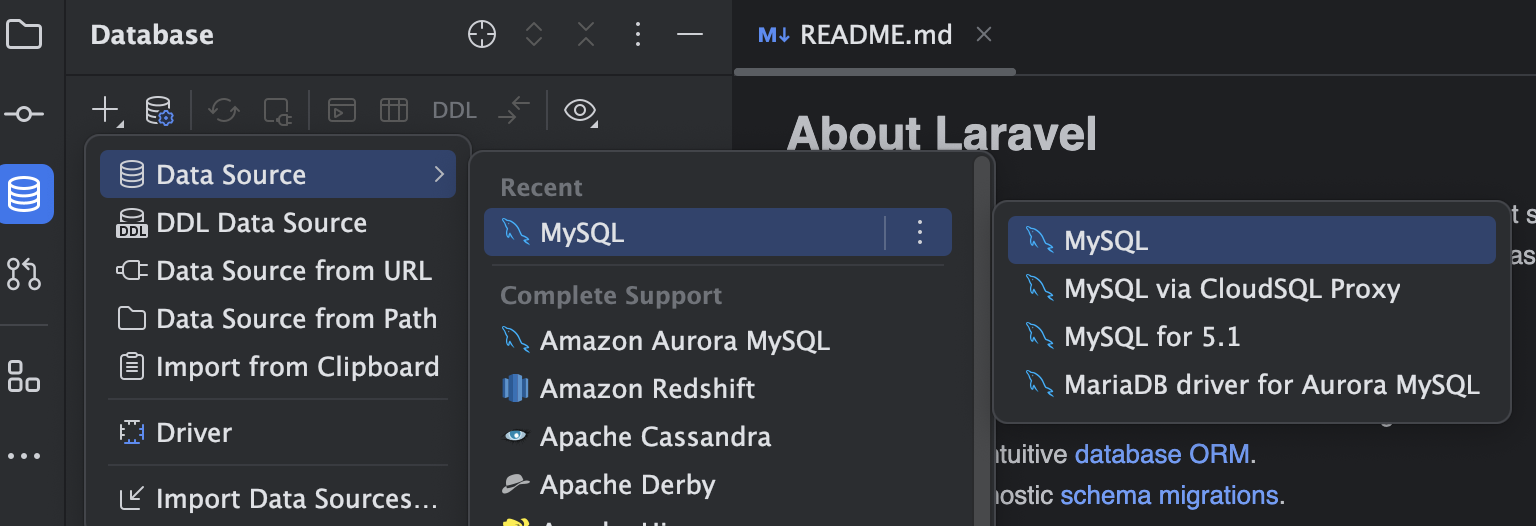Open Database panel options vertical dots
This screenshot has width=1536, height=526.
click(x=638, y=35)
